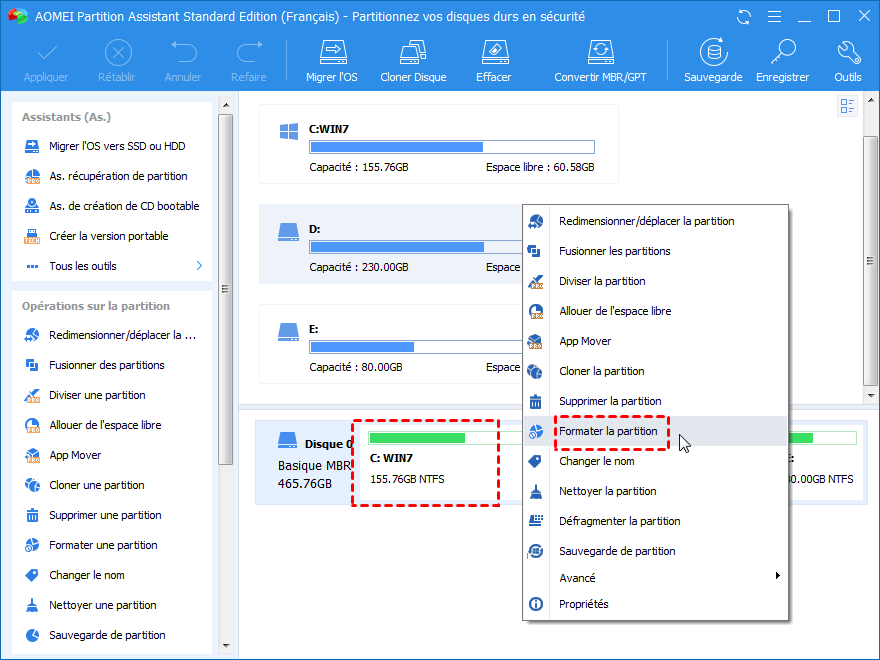Click partition list scrollbar down arrow

click(870, 396)
